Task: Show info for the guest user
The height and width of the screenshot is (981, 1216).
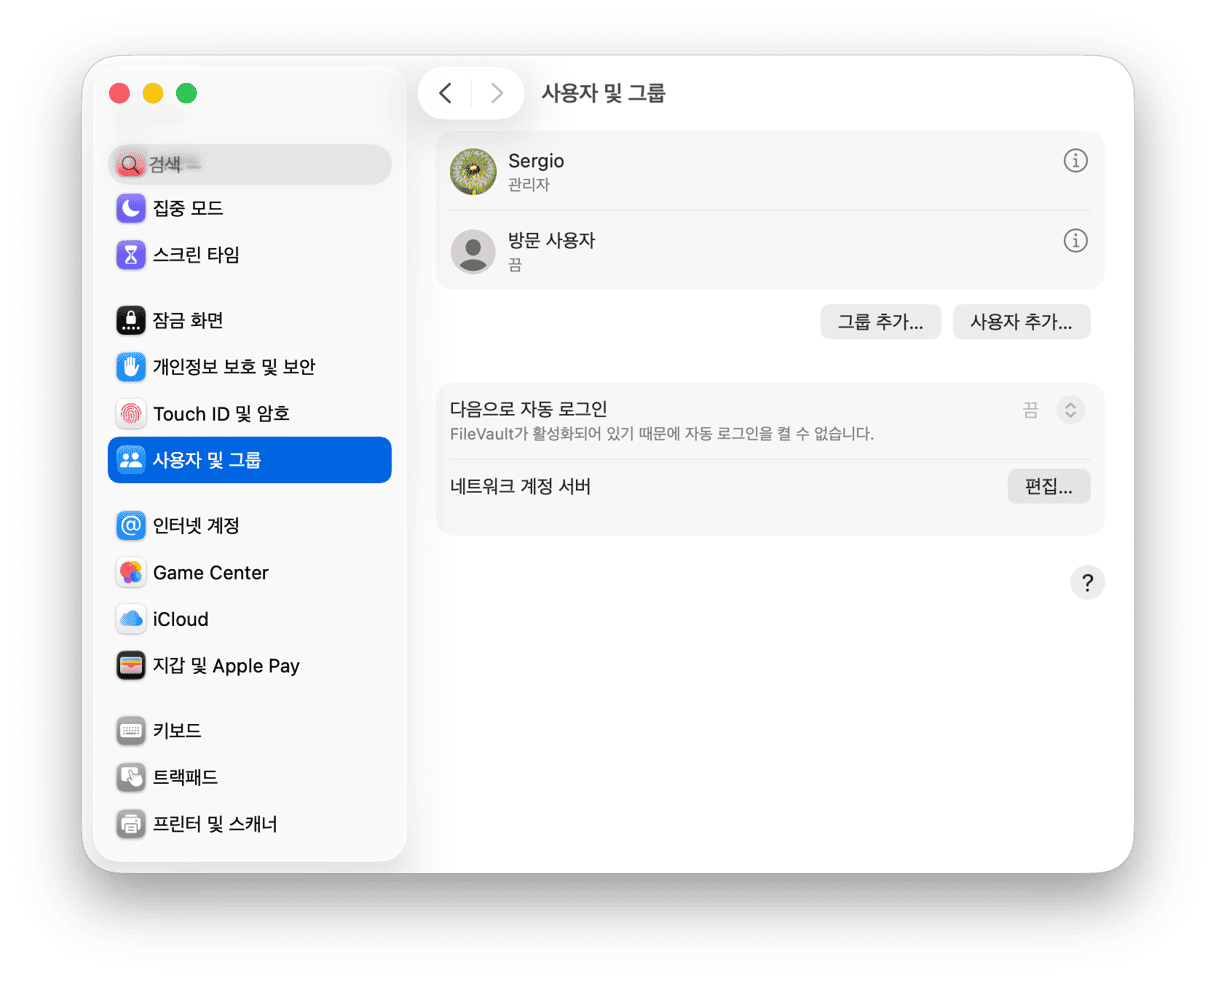Action: (1075, 241)
